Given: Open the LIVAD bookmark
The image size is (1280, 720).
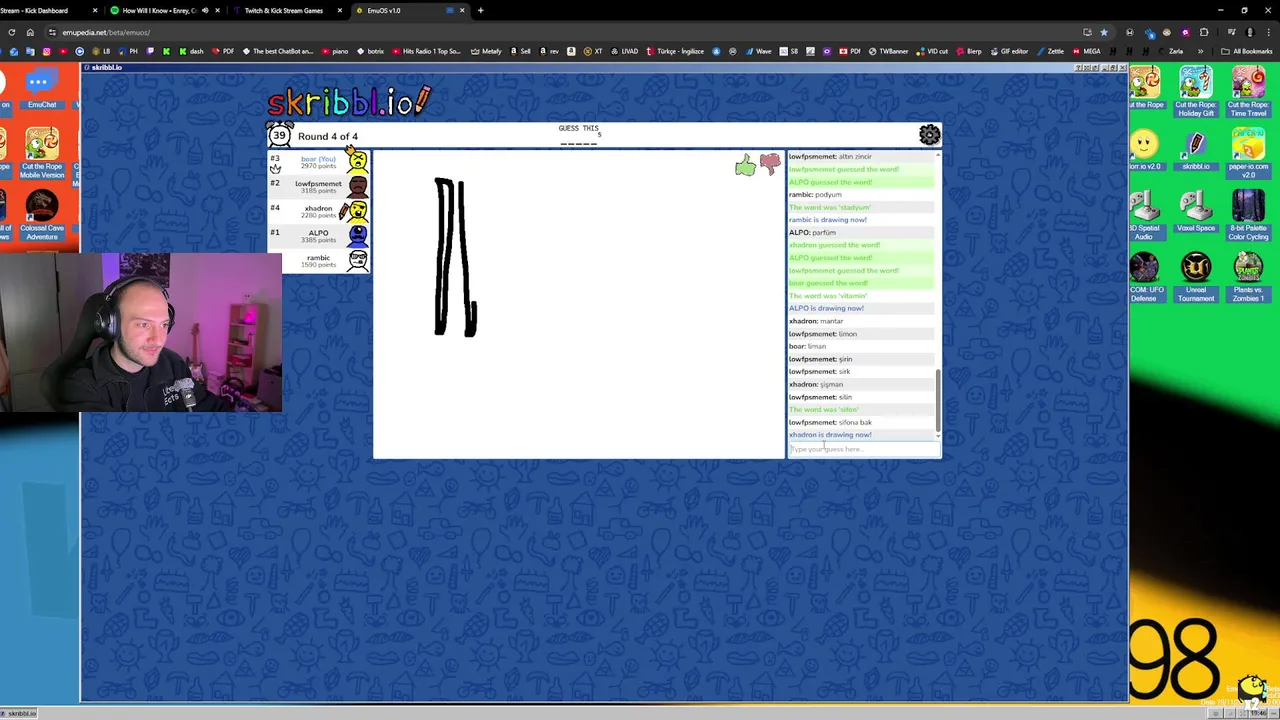Looking at the screenshot, I should pos(624,51).
